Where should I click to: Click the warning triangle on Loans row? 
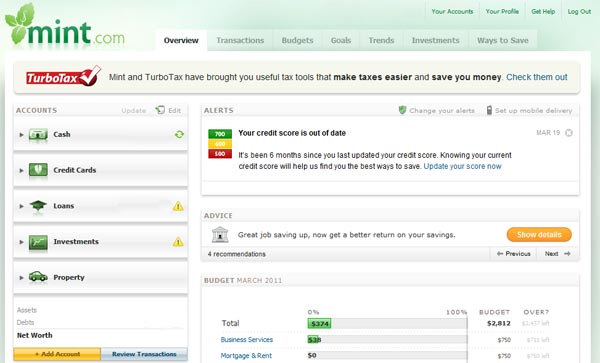(178, 206)
